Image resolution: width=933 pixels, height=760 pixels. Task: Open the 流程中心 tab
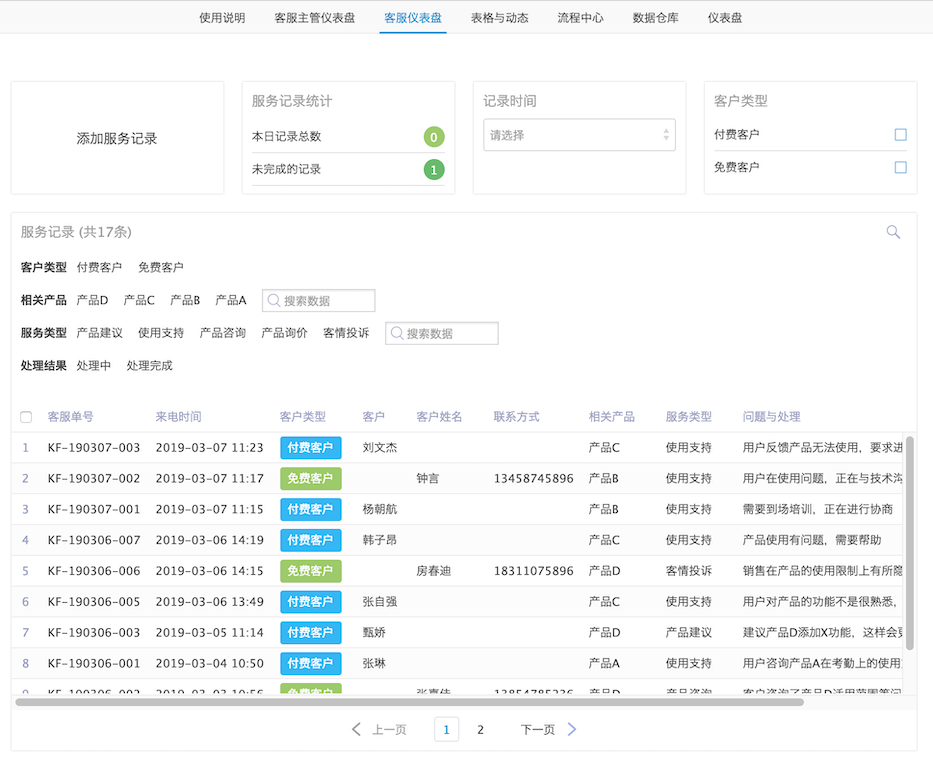click(x=580, y=18)
